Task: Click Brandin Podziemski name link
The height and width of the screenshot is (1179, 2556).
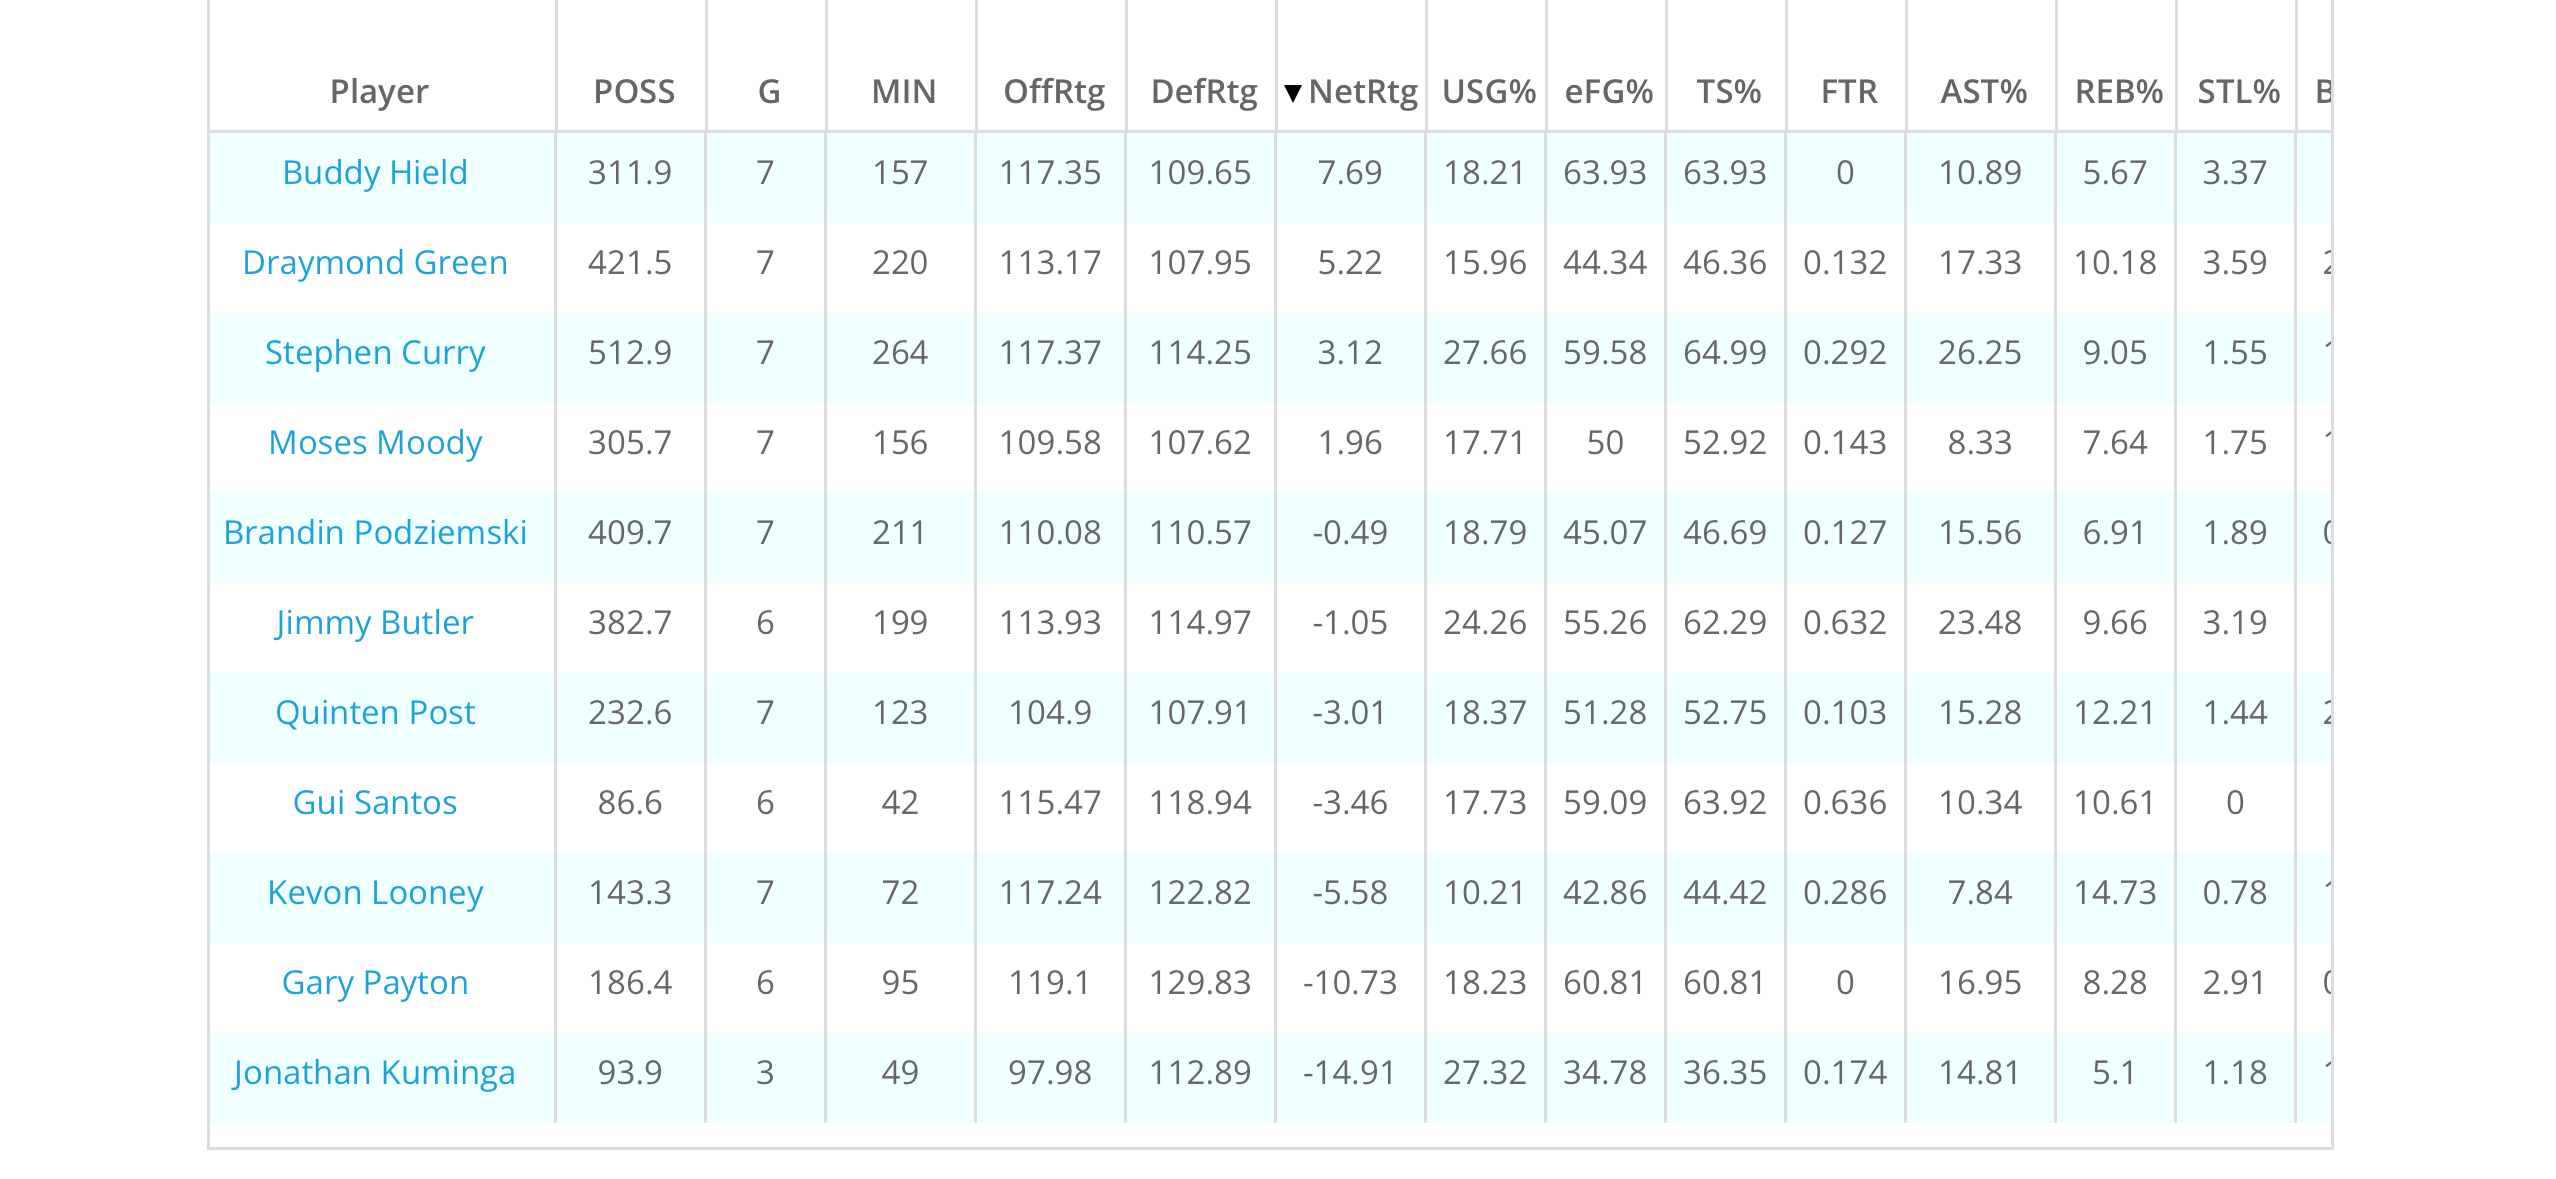Action: coord(375,533)
